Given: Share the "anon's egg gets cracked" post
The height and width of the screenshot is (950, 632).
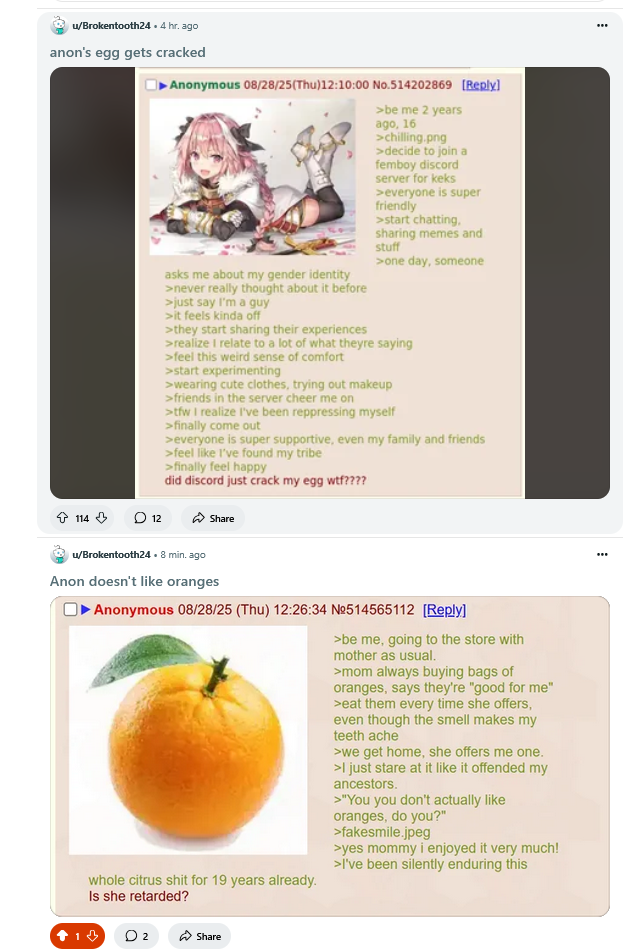Looking at the screenshot, I should point(213,518).
